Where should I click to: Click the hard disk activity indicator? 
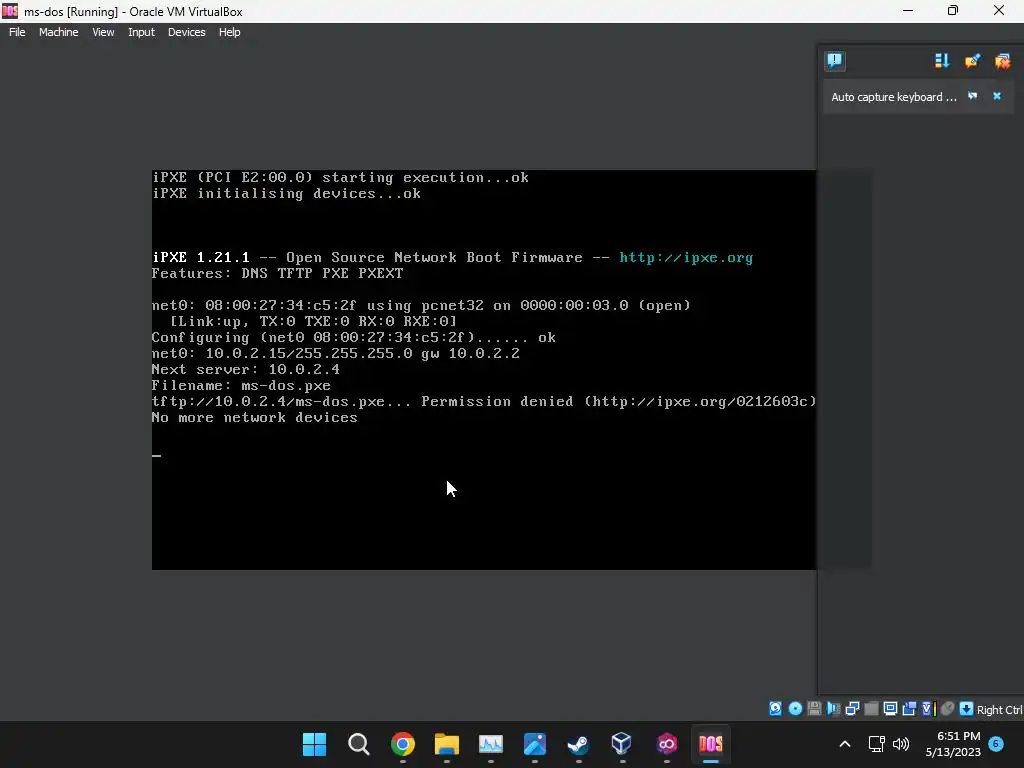coord(775,709)
